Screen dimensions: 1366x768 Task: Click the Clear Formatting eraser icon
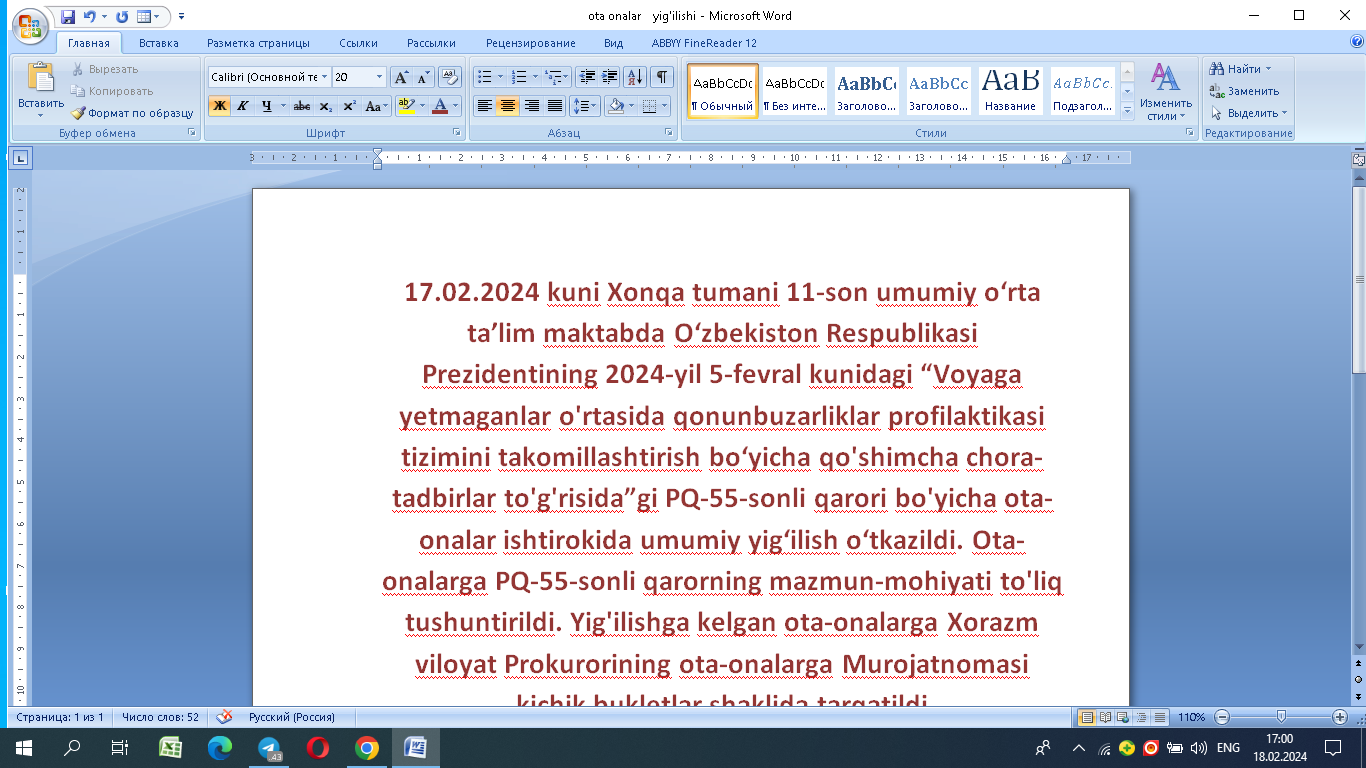[450, 77]
